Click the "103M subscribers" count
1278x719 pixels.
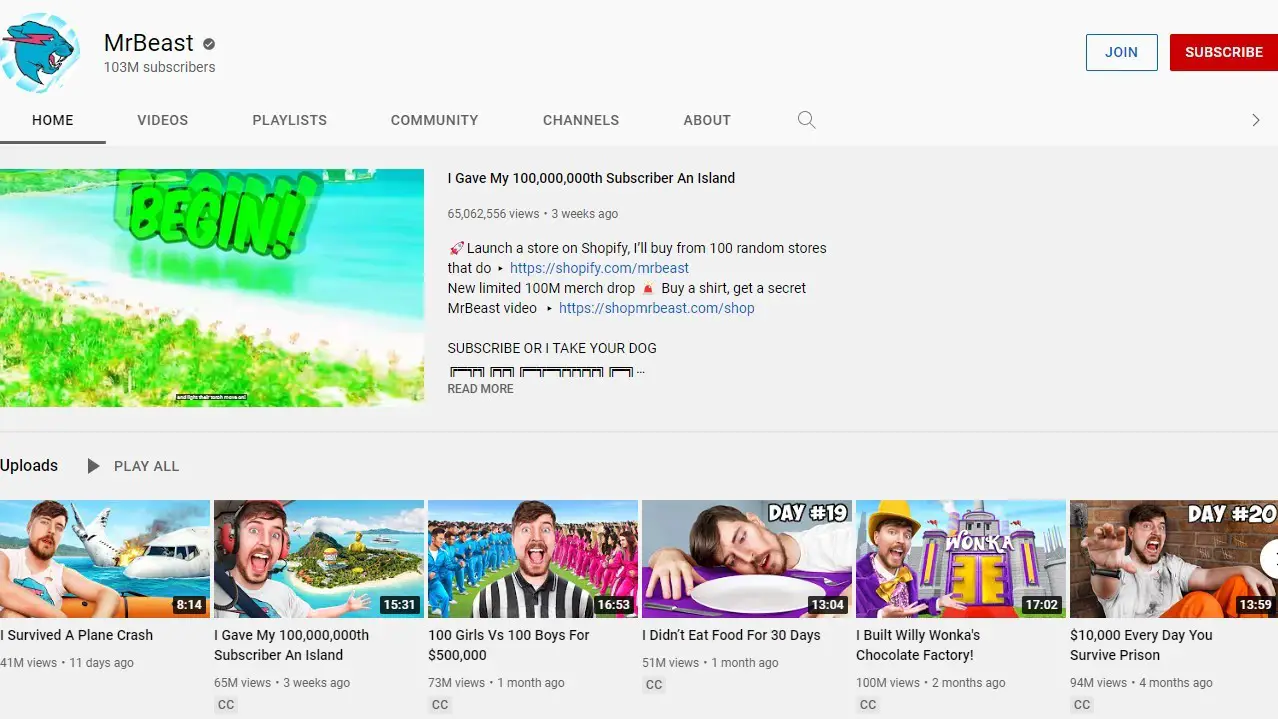[x=160, y=67]
